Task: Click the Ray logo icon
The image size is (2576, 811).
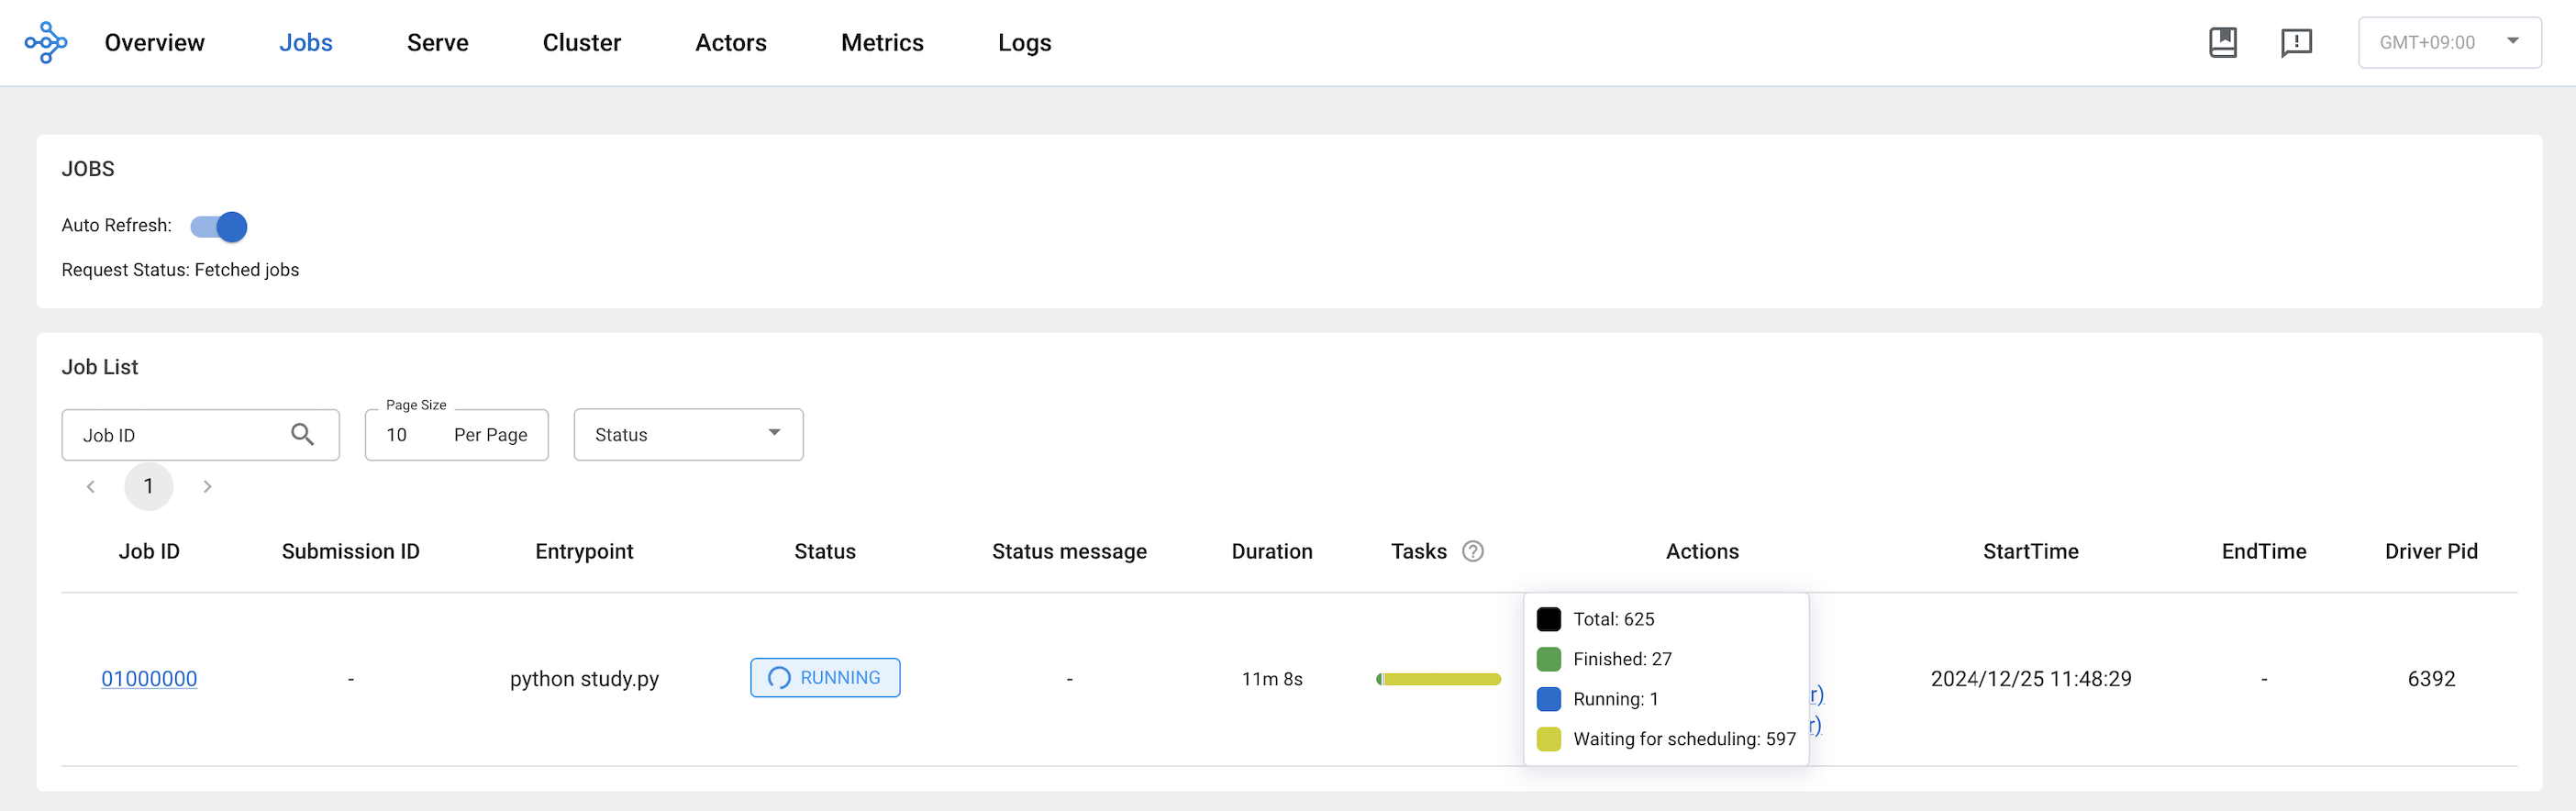Action: coord(46,42)
